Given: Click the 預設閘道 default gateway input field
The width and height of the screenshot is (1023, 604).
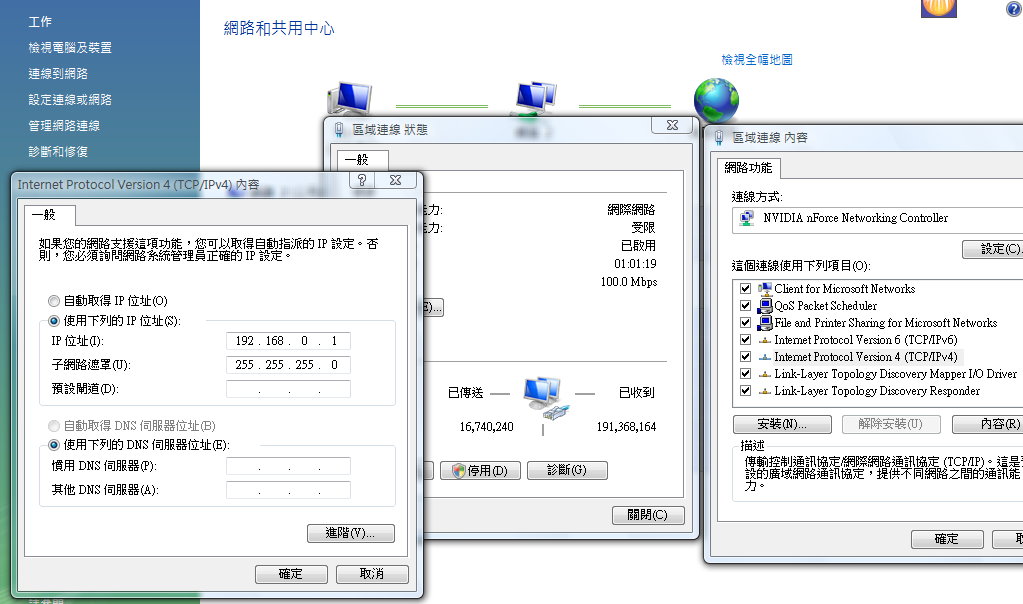Looking at the screenshot, I should click(288, 389).
